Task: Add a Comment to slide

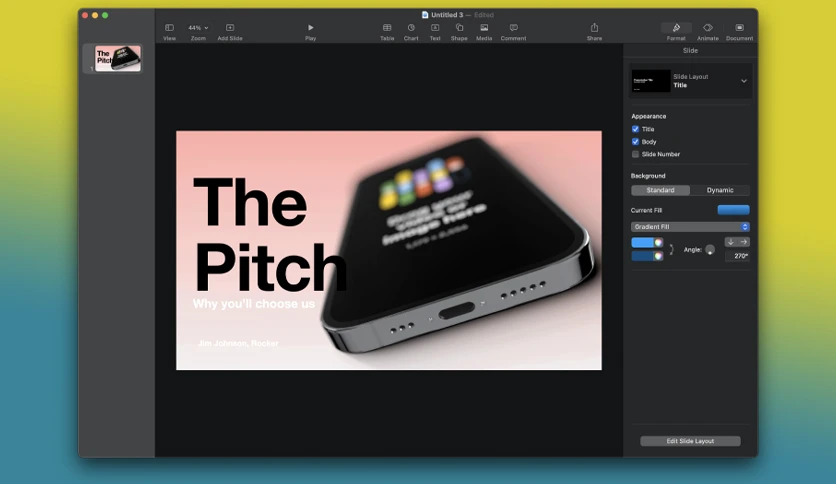Action: (513, 28)
